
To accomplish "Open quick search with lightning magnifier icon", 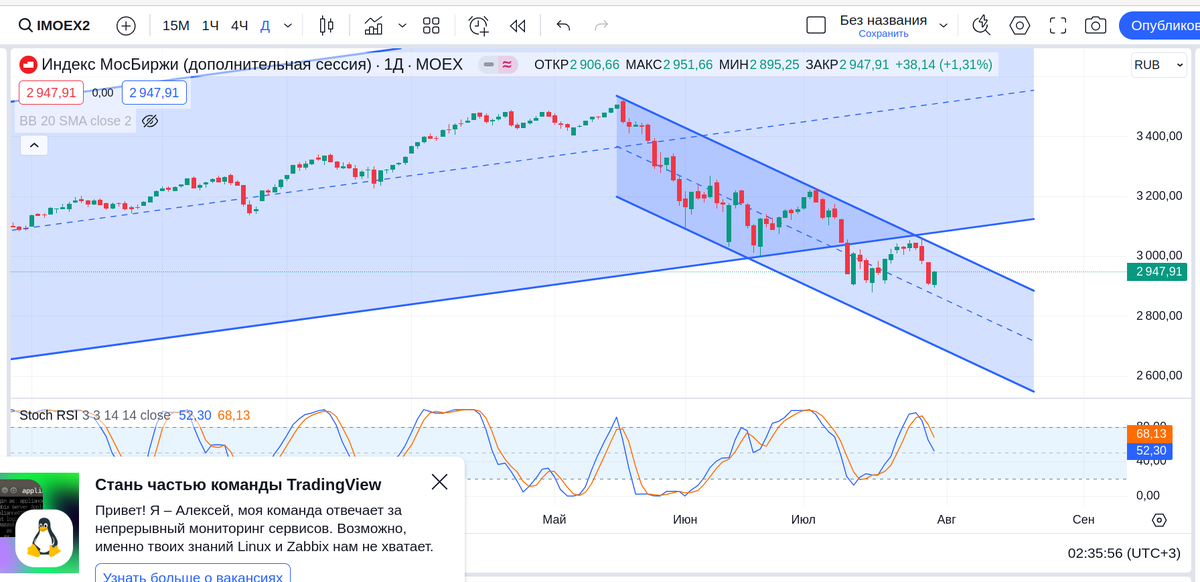I will point(981,25).
